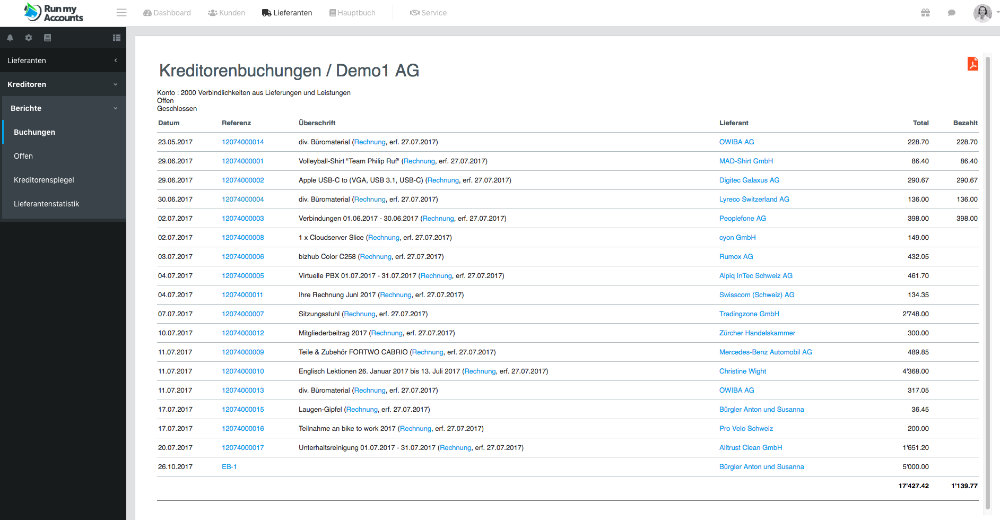The width and height of the screenshot is (1000, 520).
Task: Open the Dashboard menu
Action: click(167, 13)
